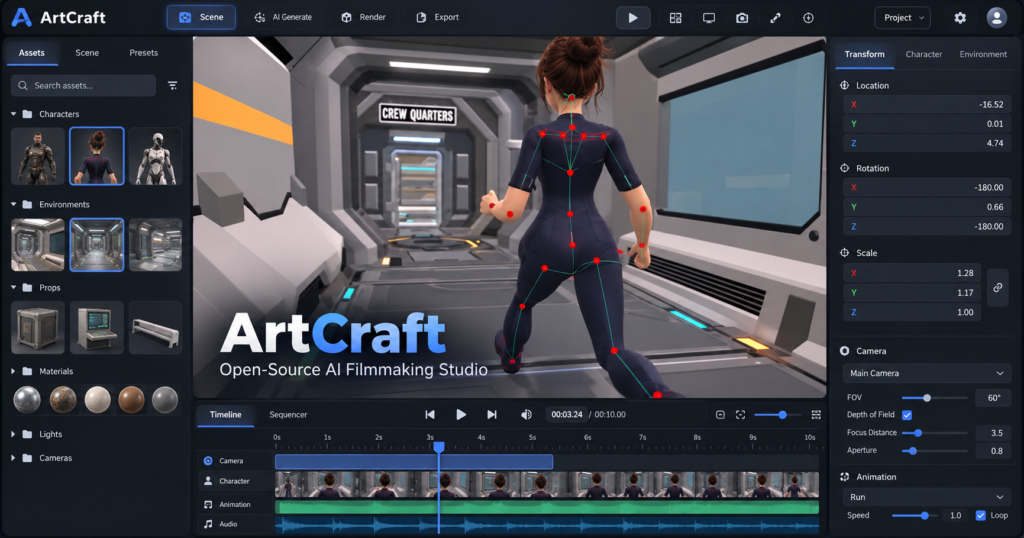Click the timeline play button
The height and width of the screenshot is (538, 1024).
tap(461, 415)
